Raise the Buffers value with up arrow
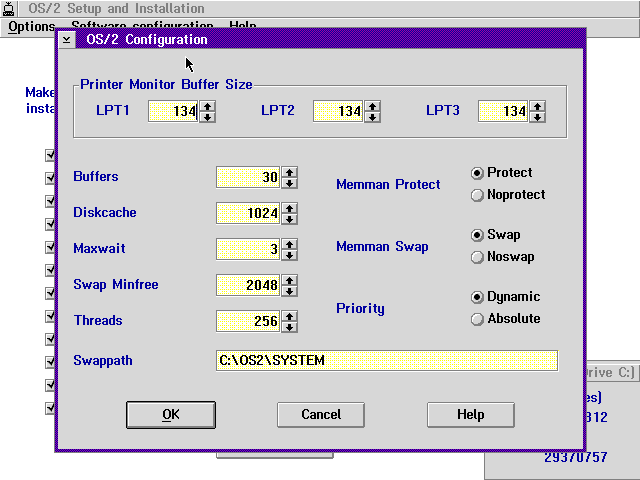The image size is (640, 480). [x=289, y=172]
